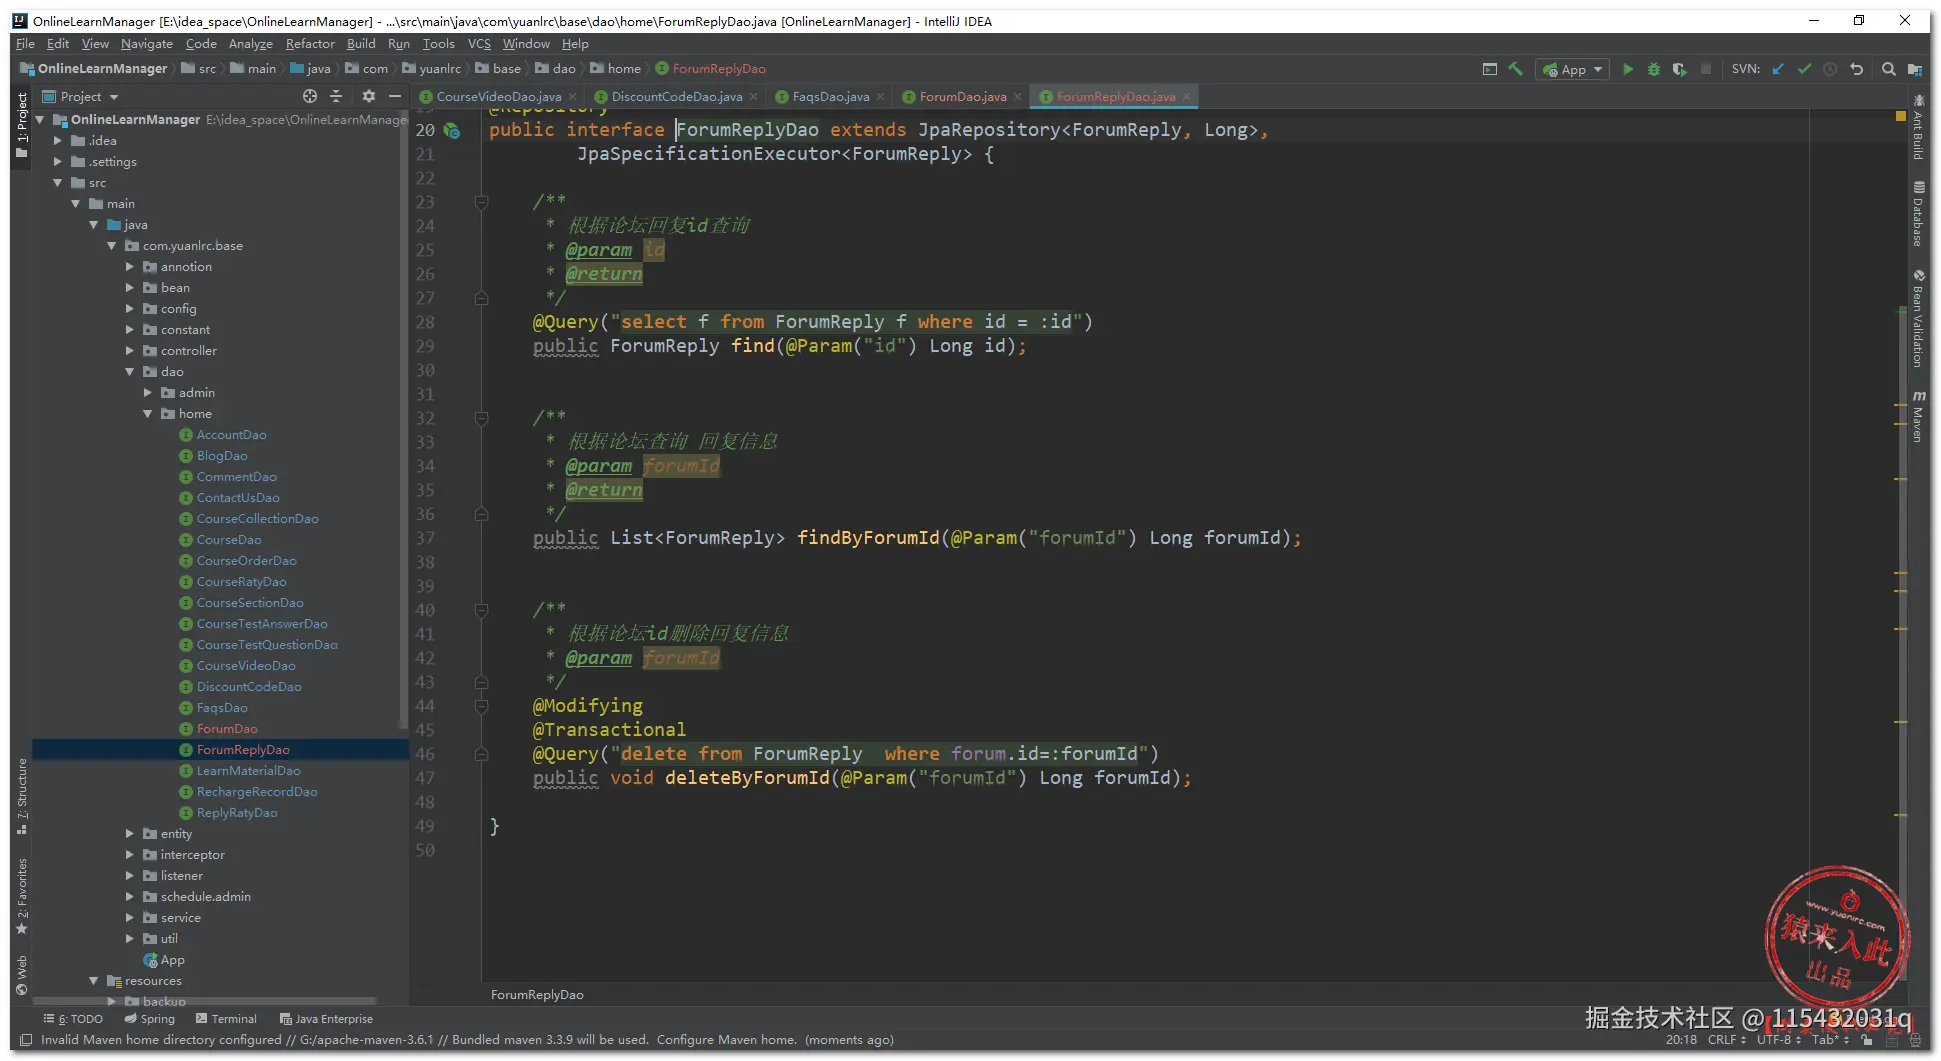Expand the service folder
Screen dimensions: 1941x1061
(x=130, y=918)
